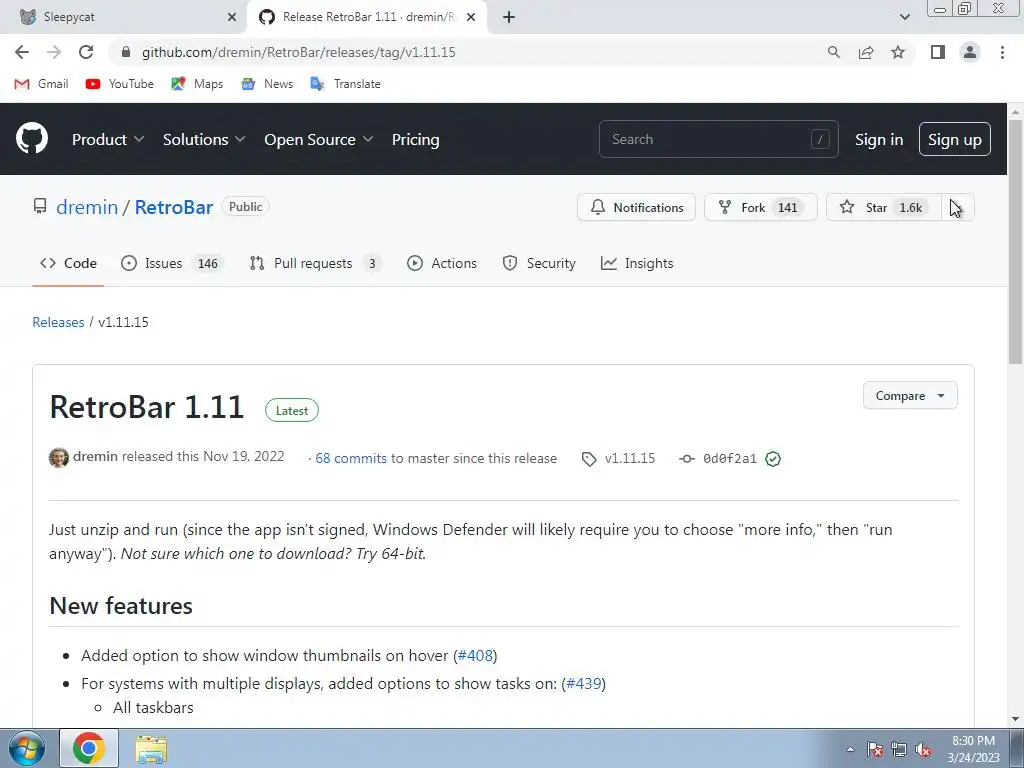Open the Pricing page
Viewport: 1024px width, 768px height.
pos(415,140)
